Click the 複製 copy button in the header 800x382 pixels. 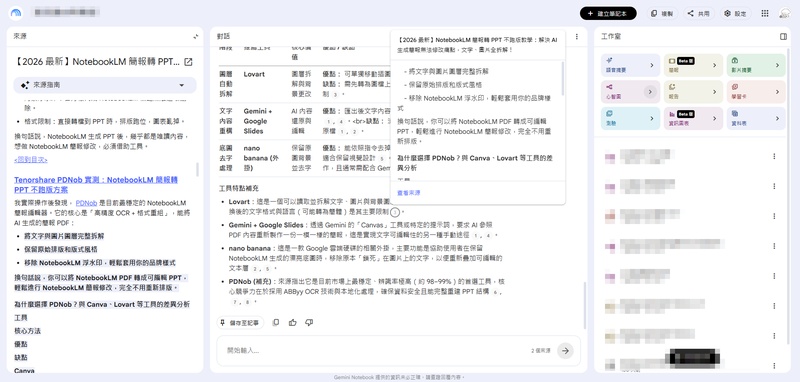pyautogui.click(x=662, y=14)
